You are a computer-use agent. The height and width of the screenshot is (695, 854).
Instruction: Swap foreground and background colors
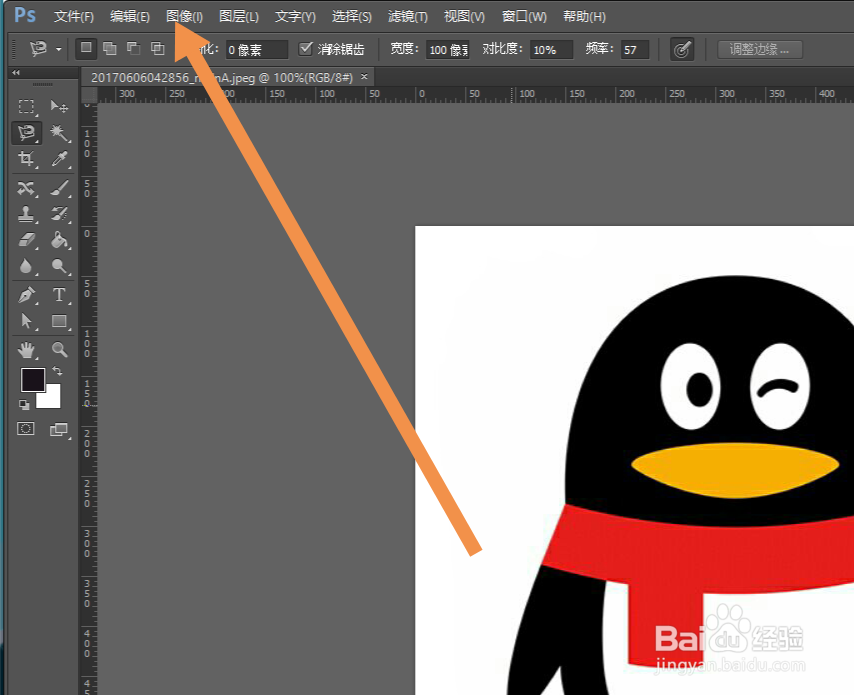(57, 371)
